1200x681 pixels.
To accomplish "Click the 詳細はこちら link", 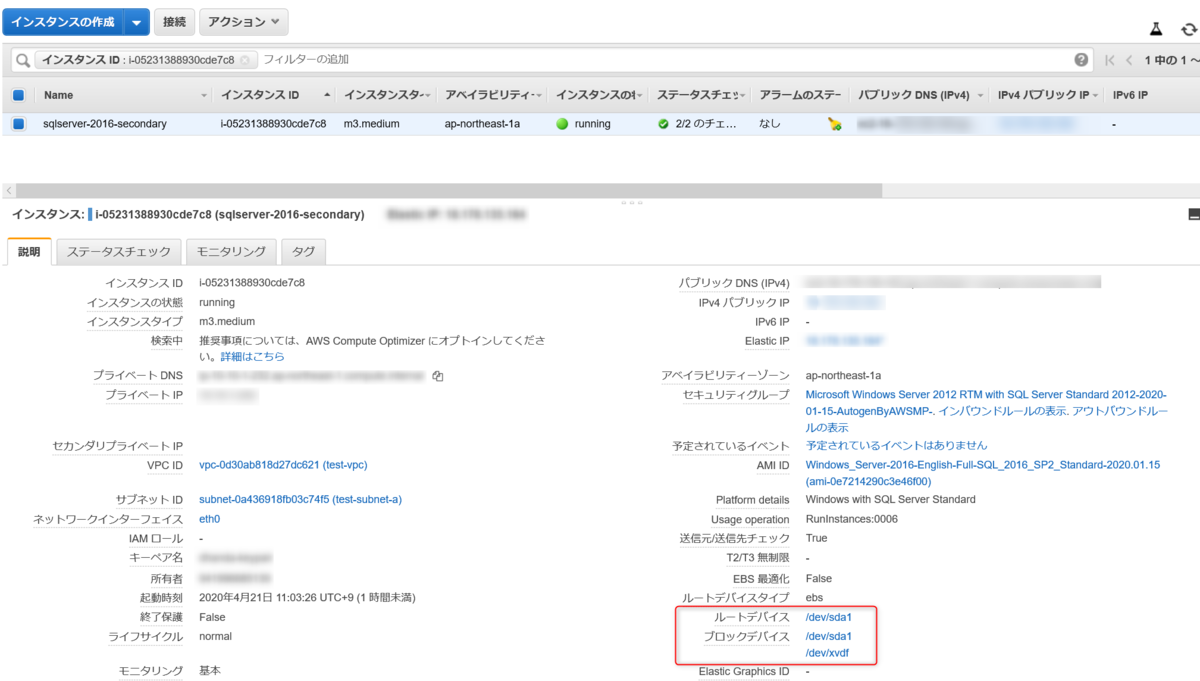I will point(252,356).
